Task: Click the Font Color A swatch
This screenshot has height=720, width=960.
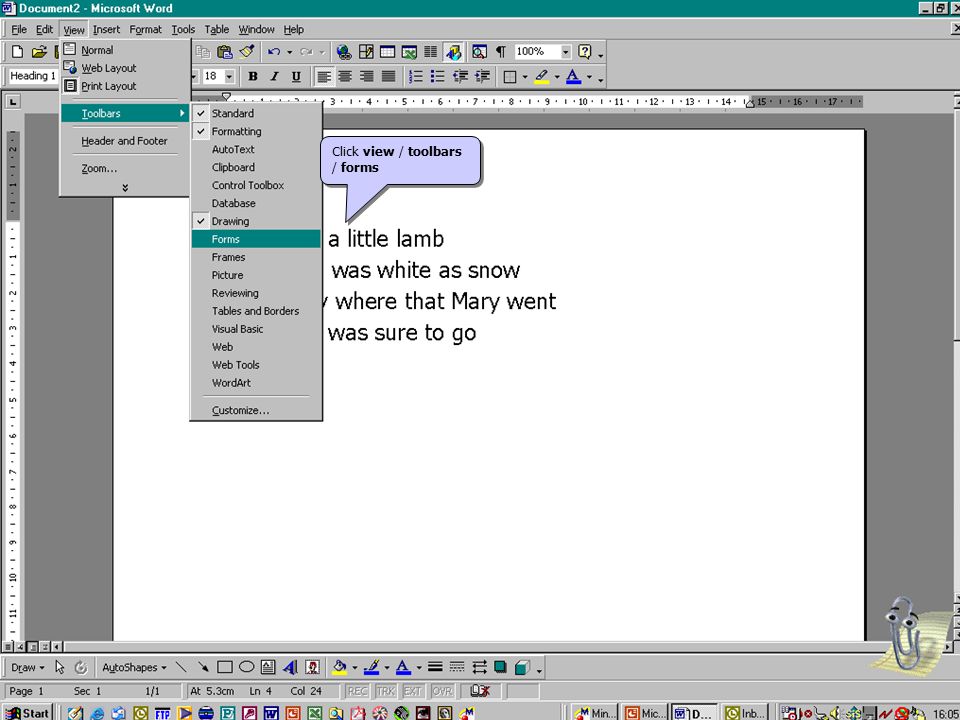Action: pyautogui.click(x=574, y=77)
